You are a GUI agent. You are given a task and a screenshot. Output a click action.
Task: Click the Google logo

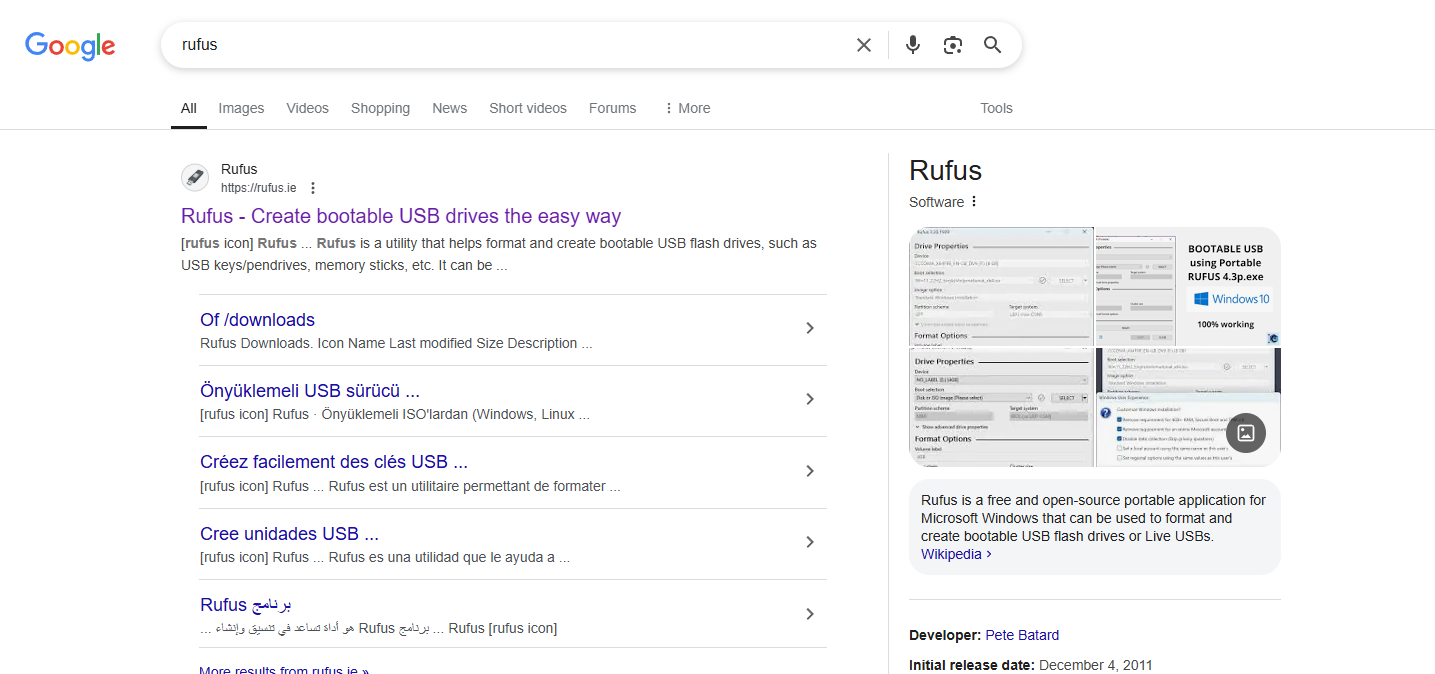coord(70,46)
